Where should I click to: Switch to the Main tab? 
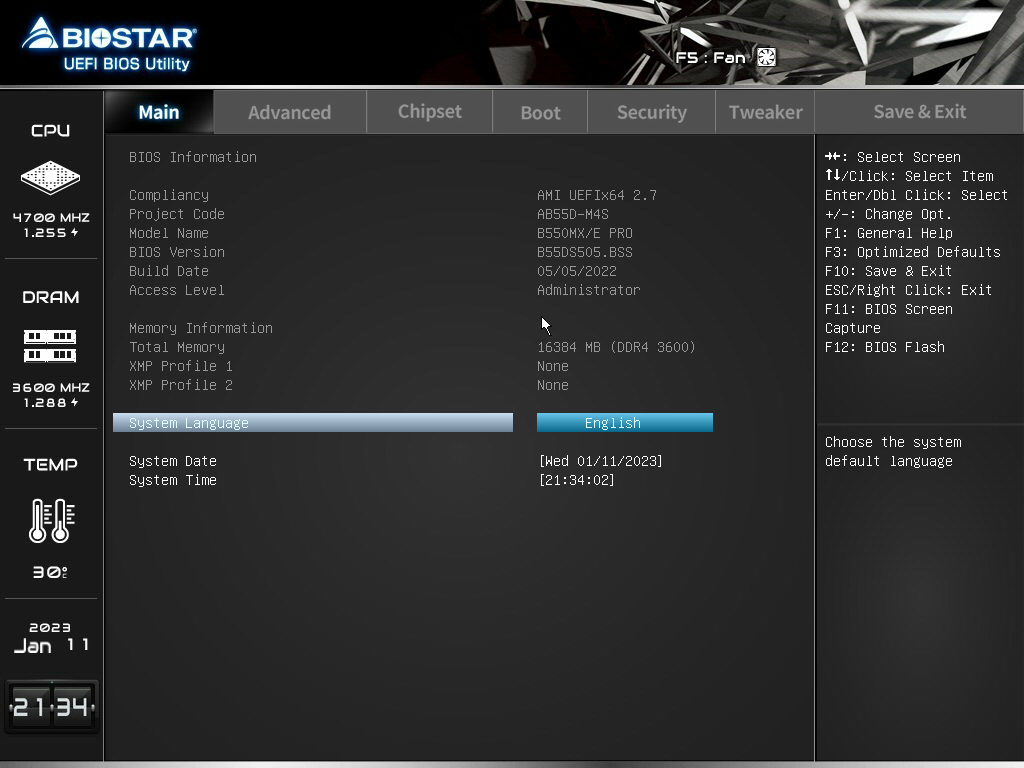pos(159,112)
